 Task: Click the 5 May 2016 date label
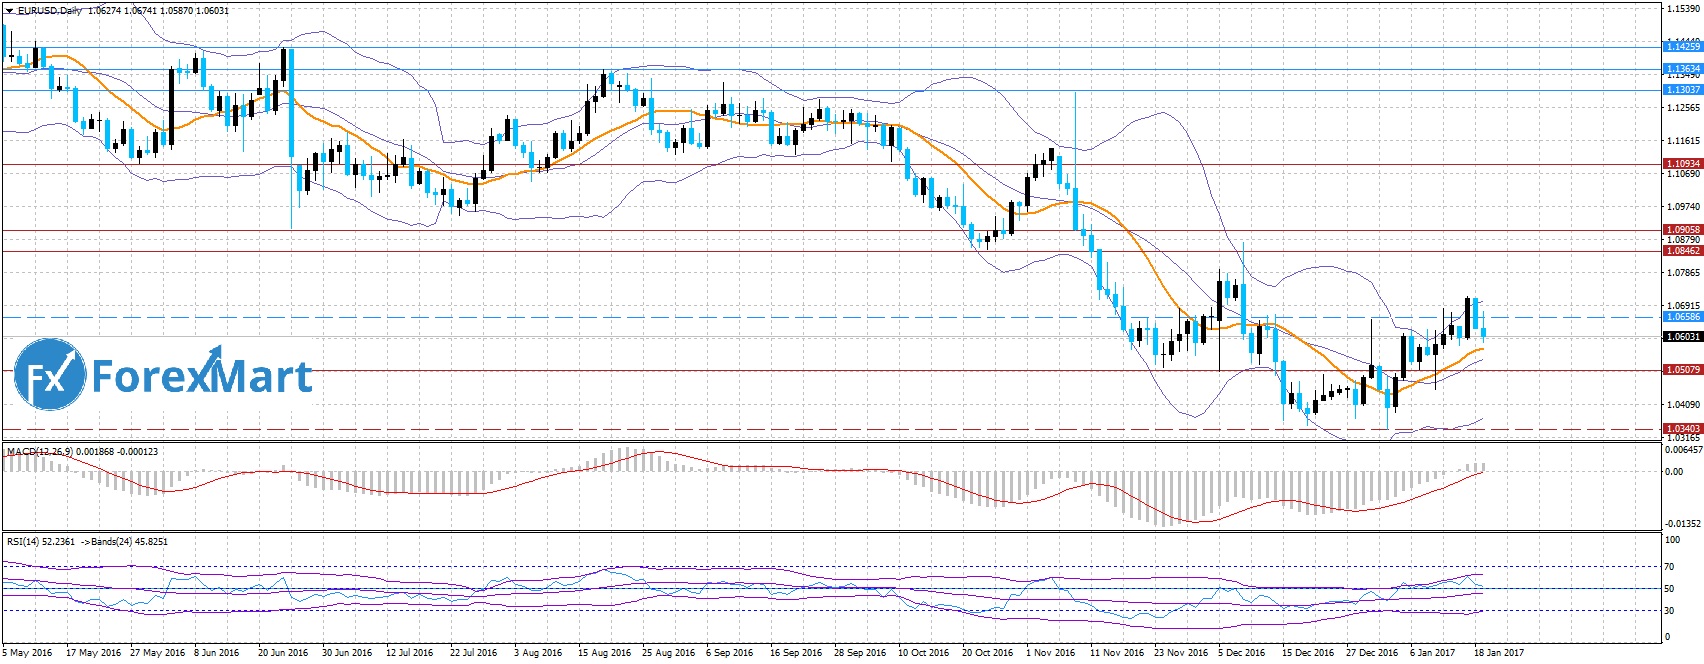(29, 653)
